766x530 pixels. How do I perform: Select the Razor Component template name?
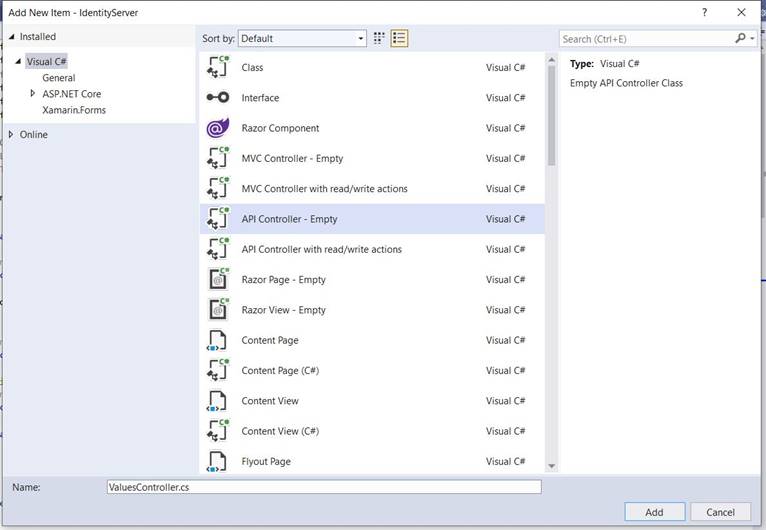280,128
